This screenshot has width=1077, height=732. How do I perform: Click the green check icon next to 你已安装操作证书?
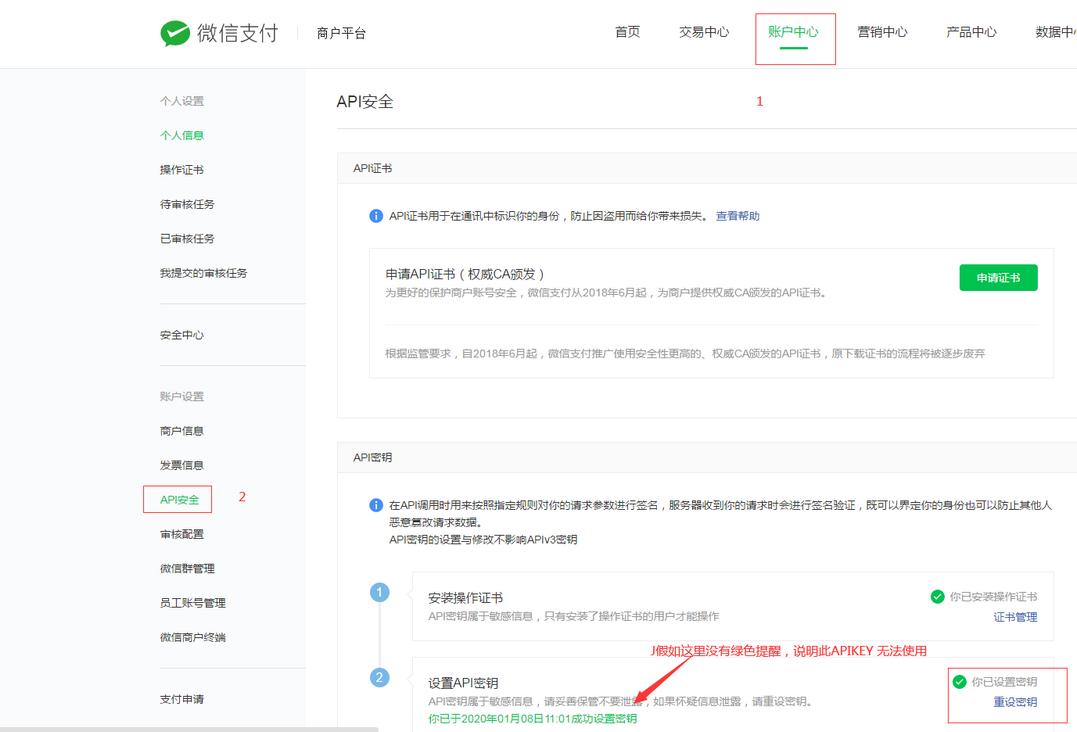pos(937,597)
